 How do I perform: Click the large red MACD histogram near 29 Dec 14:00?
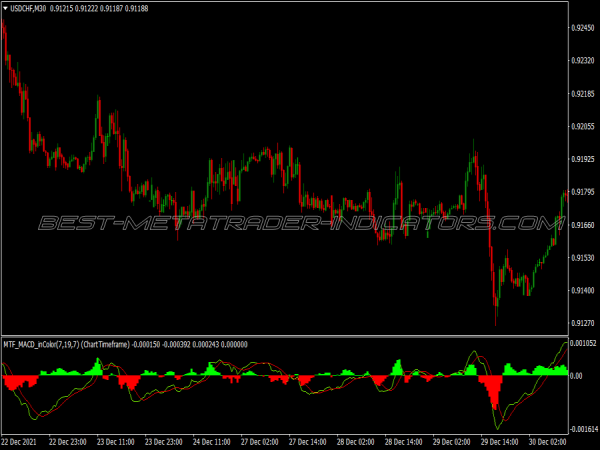pyautogui.click(x=492, y=388)
